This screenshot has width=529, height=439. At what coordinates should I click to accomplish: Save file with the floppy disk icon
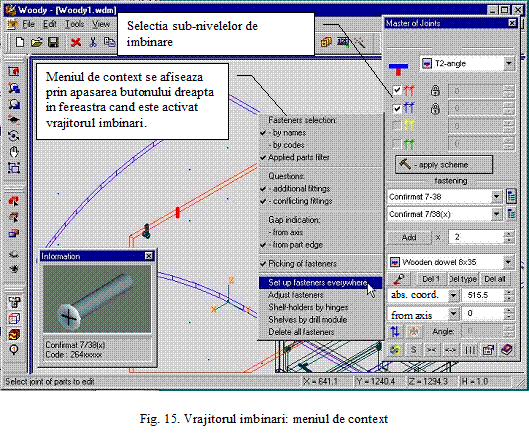point(53,43)
